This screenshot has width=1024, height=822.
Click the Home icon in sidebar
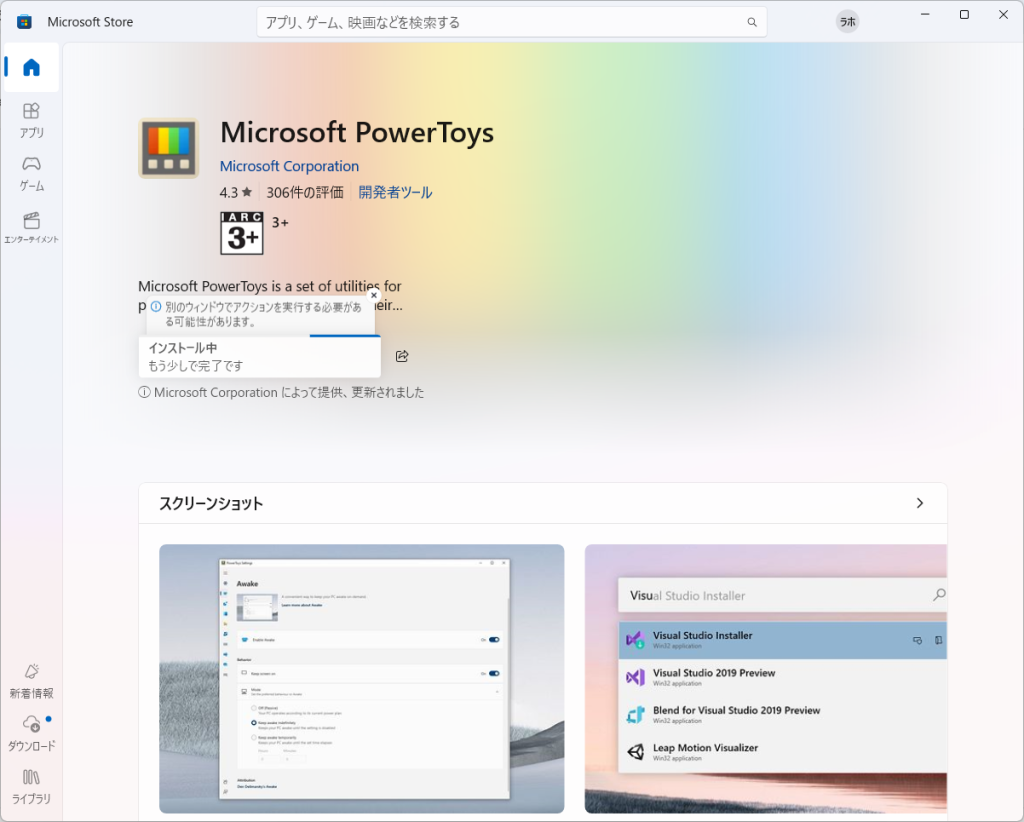31,68
